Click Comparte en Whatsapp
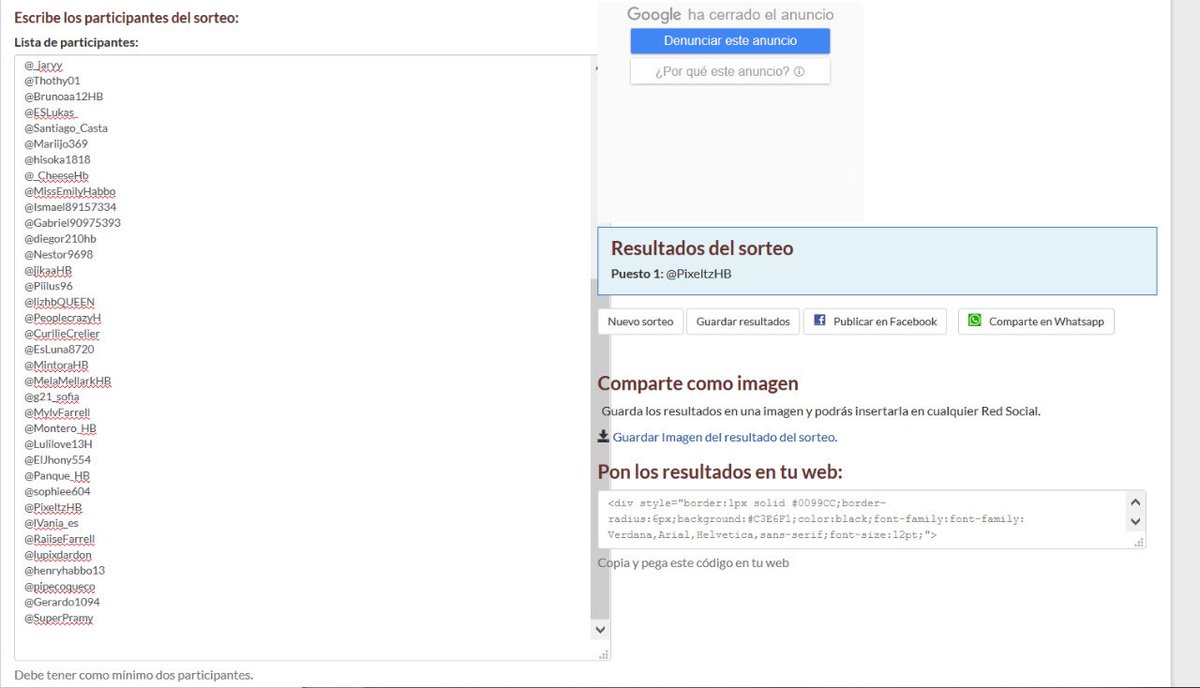 tap(1036, 322)
